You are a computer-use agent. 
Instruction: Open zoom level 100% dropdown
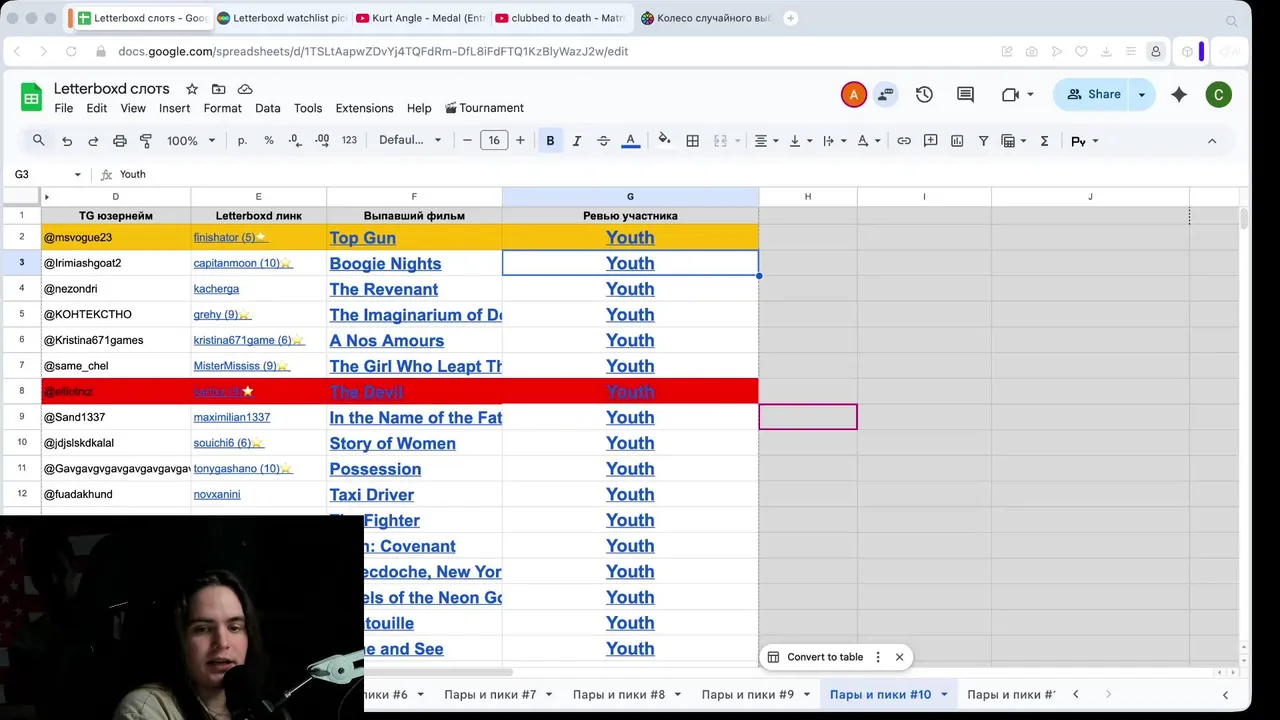coord(191,141)
